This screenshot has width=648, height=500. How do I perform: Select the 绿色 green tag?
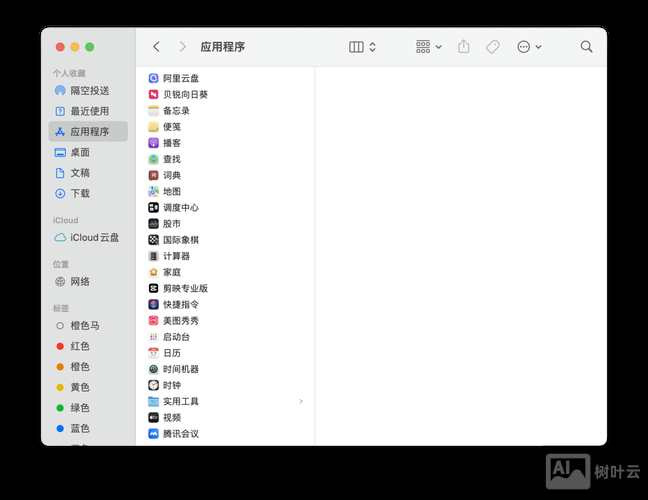tap(88, 408)
